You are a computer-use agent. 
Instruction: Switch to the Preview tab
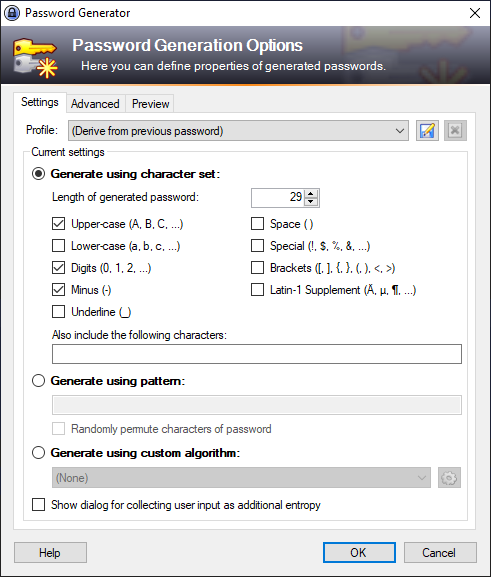tap(151, 104)
